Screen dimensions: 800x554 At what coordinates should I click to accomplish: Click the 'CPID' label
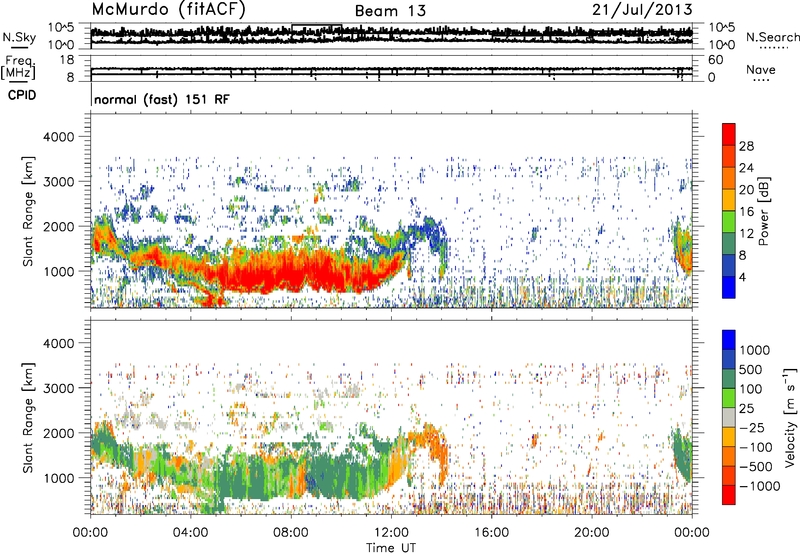22,95
